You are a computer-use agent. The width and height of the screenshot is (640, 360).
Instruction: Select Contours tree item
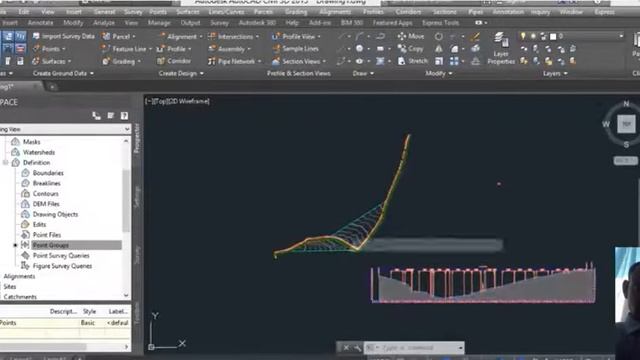click(x=45, y=194)
